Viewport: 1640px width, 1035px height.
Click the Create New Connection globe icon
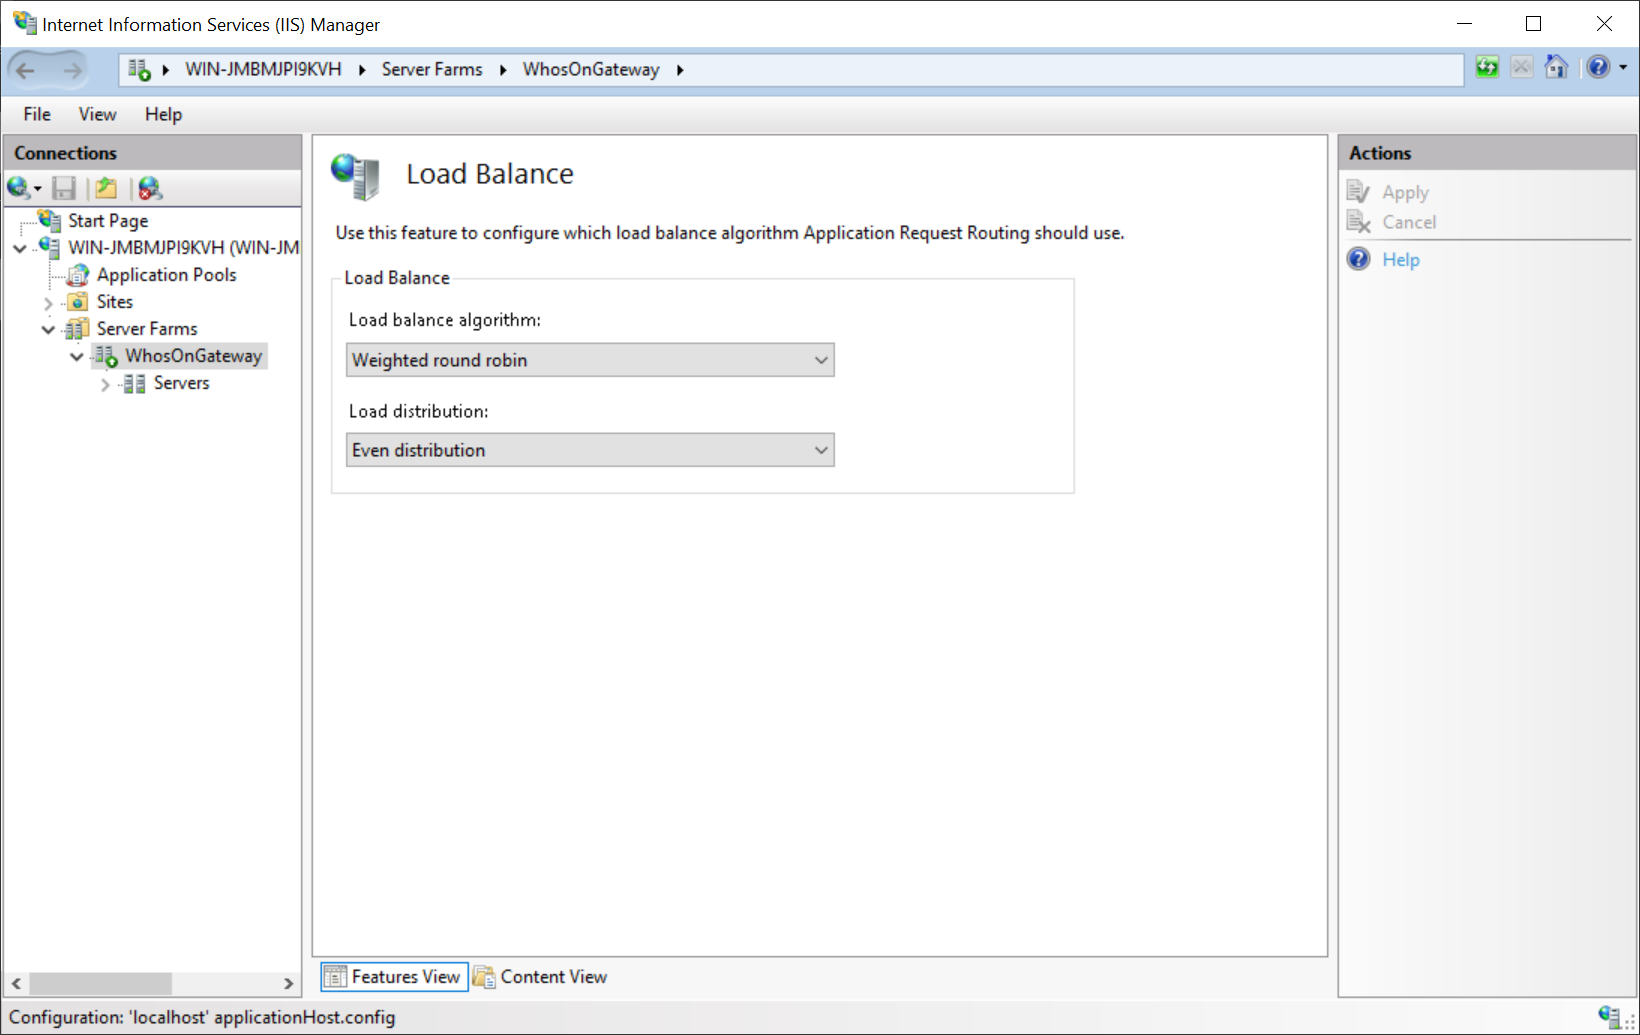point(18,187)
